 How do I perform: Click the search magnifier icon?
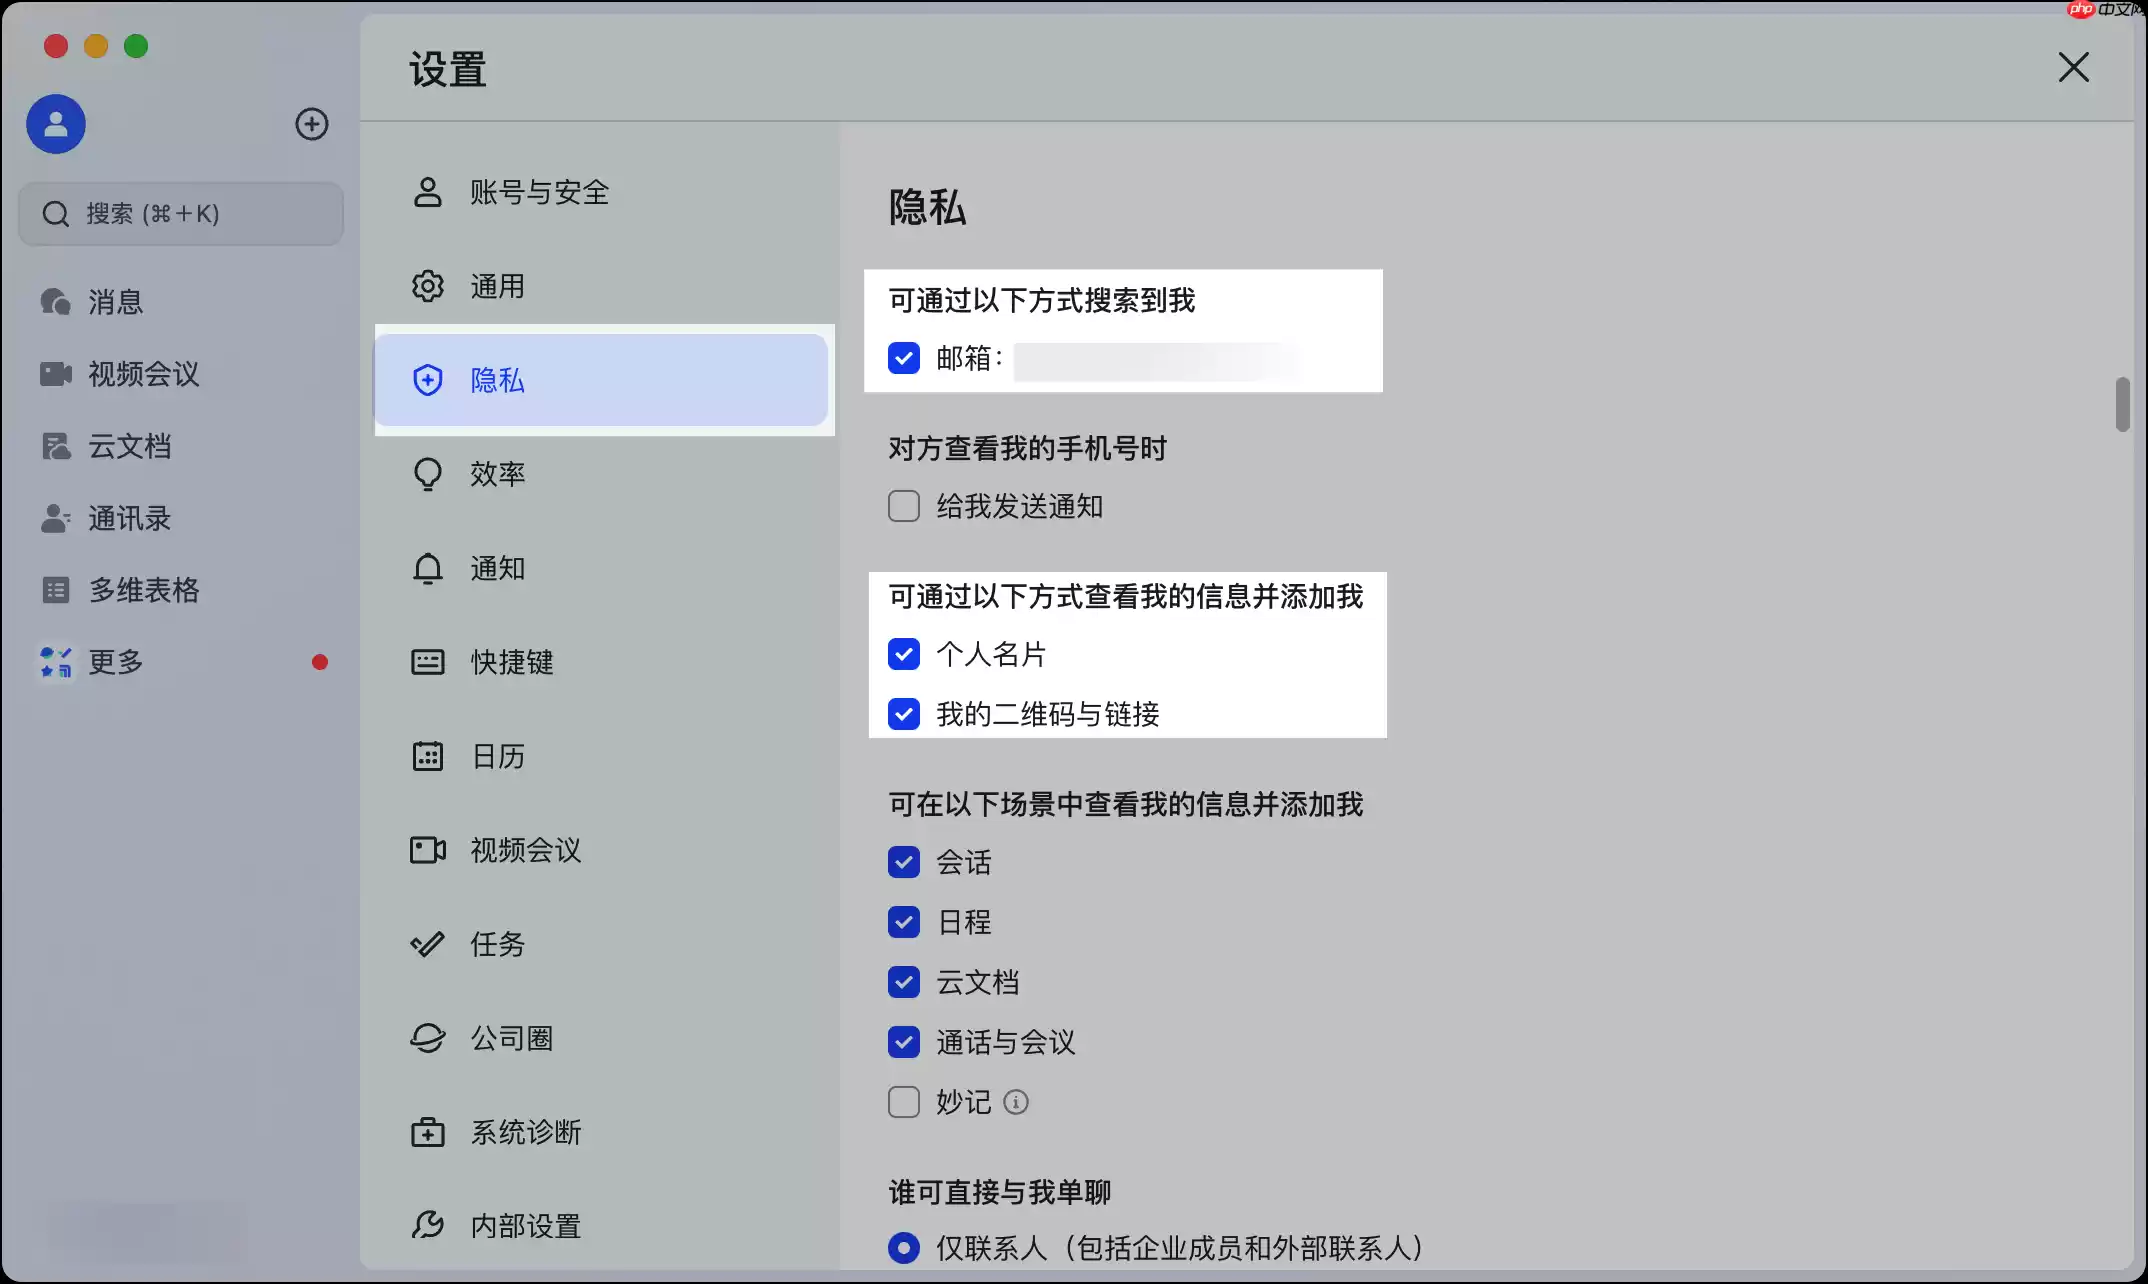56,214
